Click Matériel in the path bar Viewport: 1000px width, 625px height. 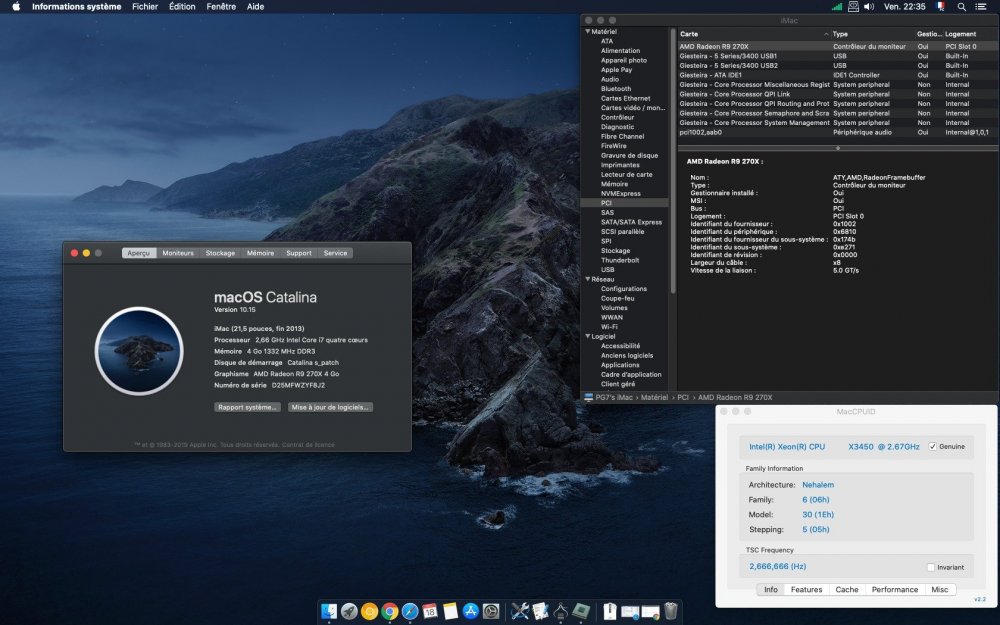pyautogui.click(x=654, y=397)
